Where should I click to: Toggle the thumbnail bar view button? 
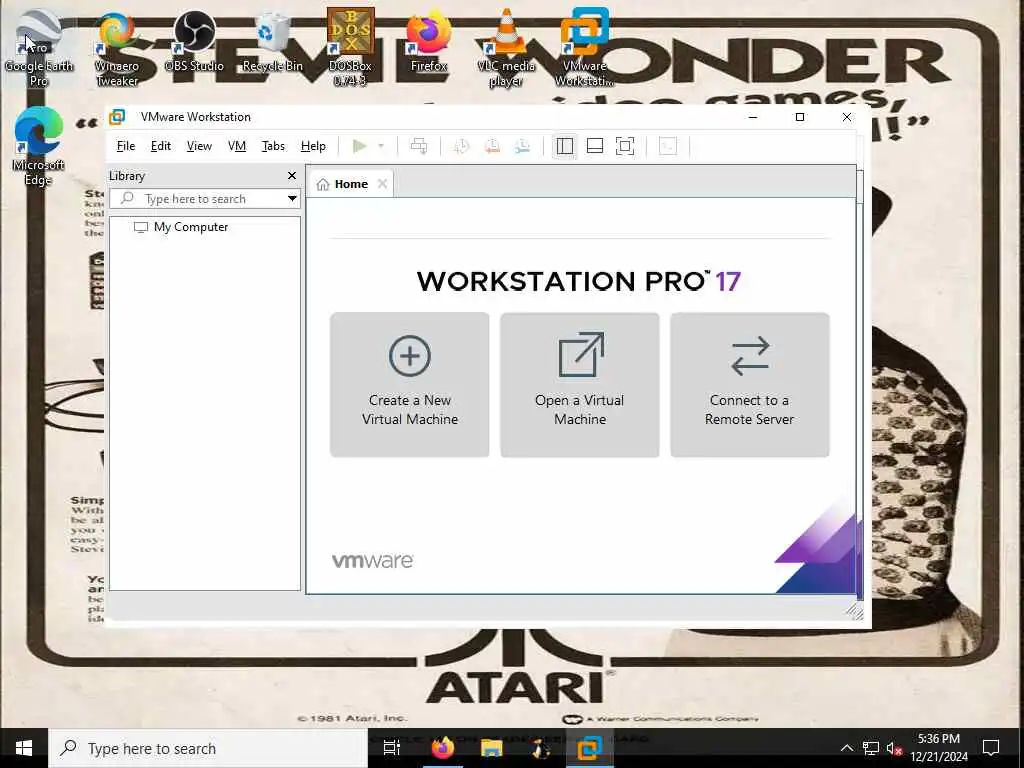tap(595, 146)
